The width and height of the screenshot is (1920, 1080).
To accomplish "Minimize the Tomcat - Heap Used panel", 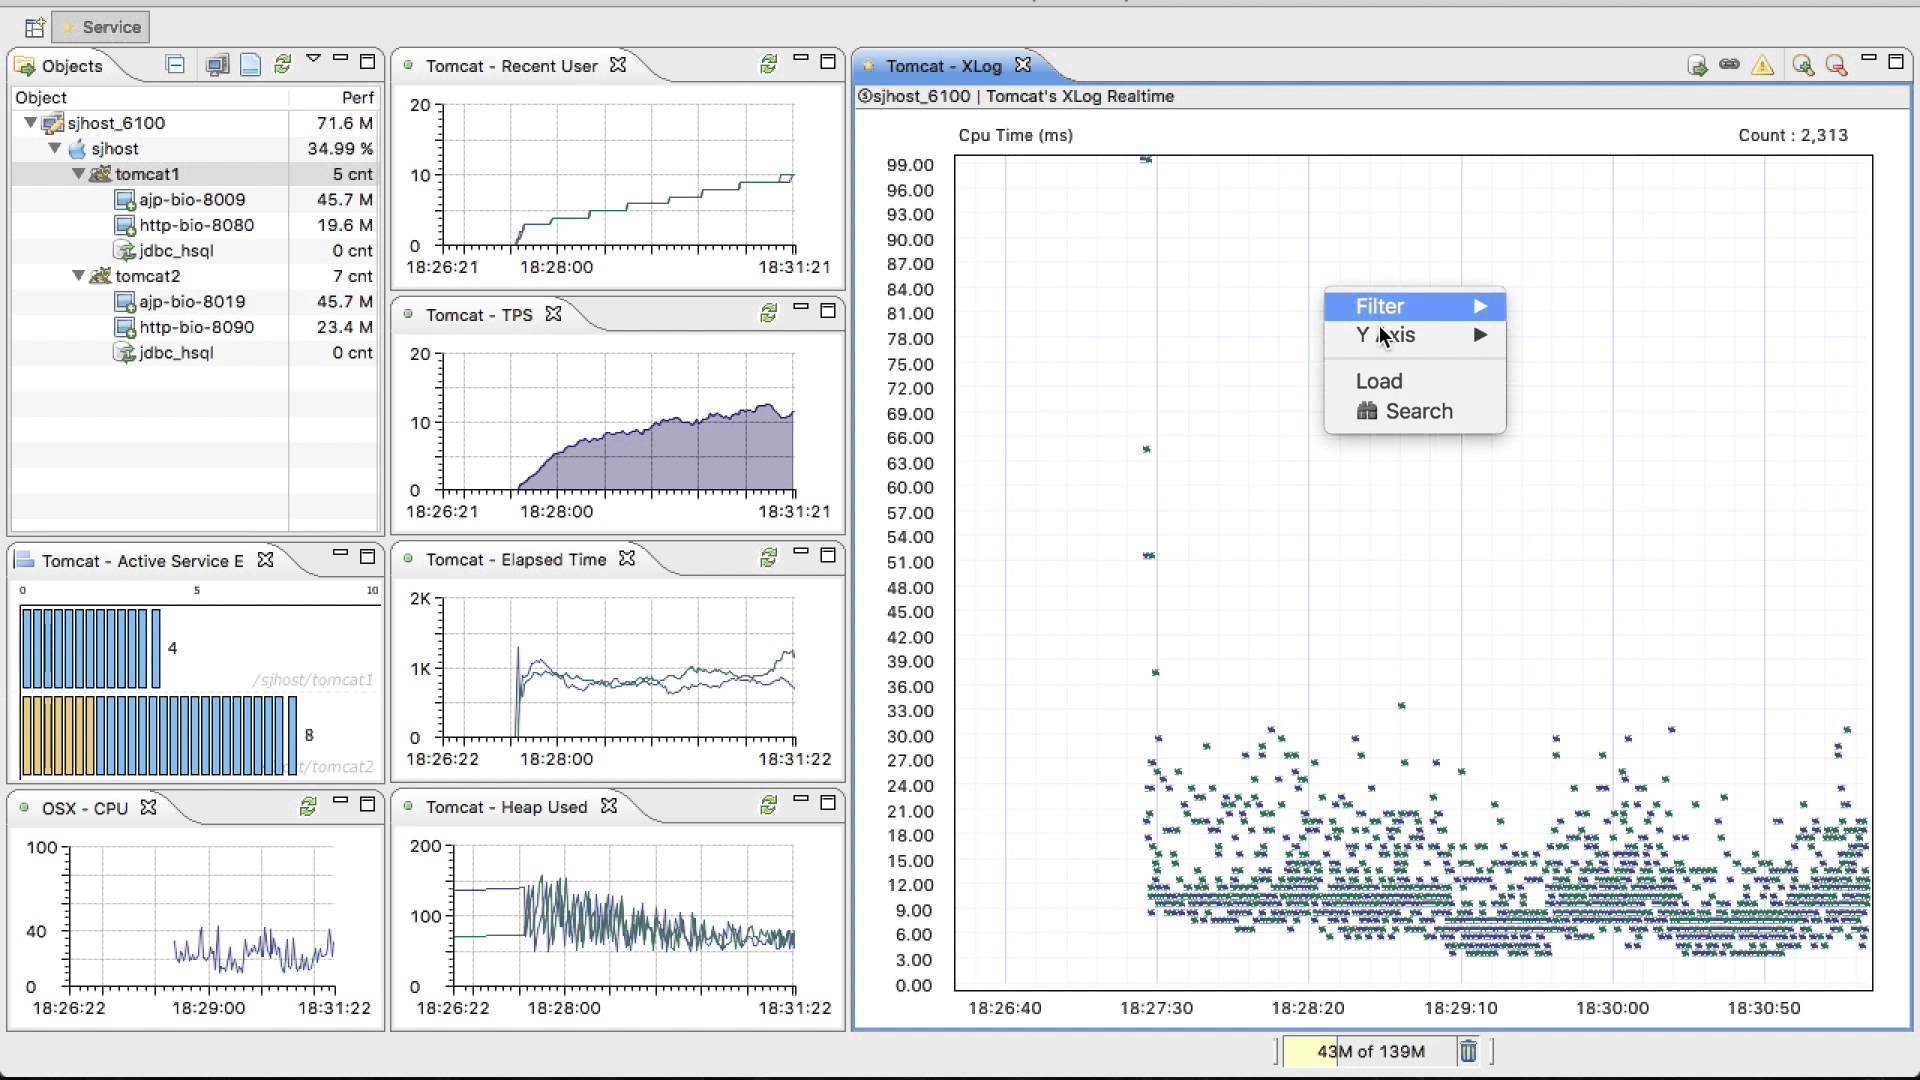I will click(800, 800).
